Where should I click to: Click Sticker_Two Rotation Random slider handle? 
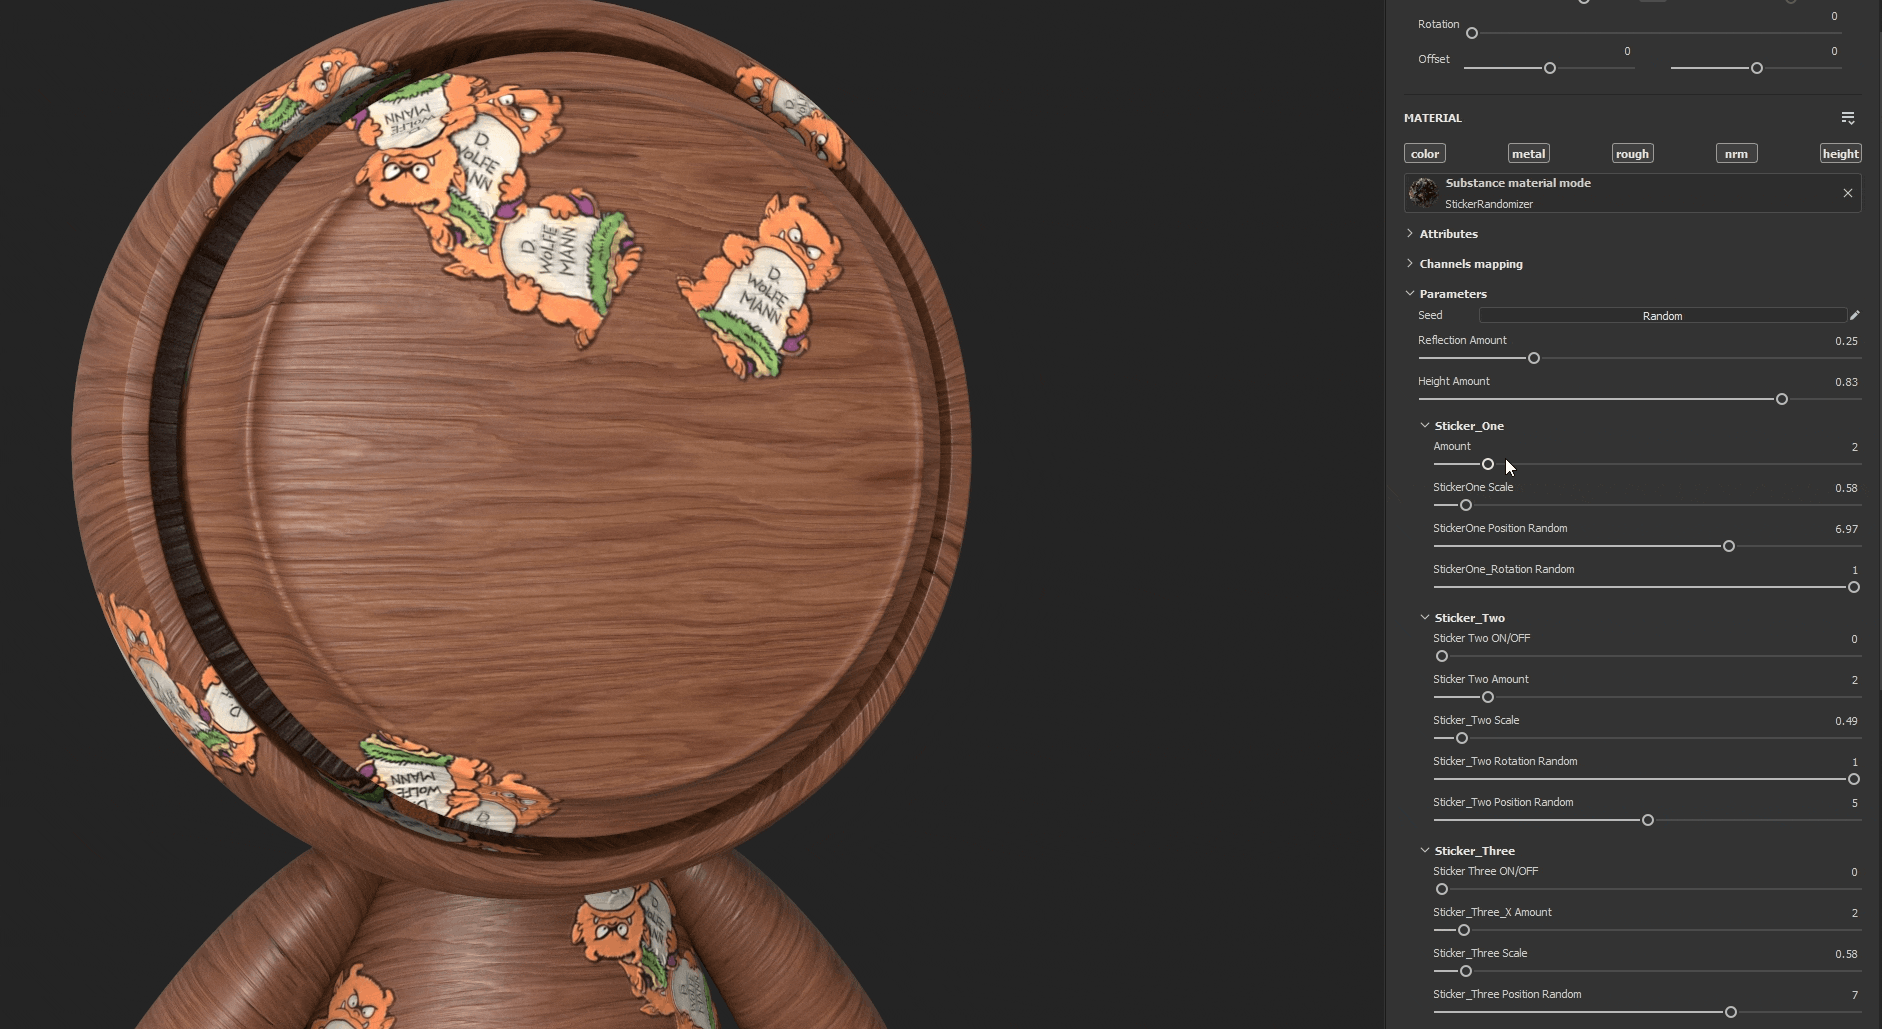click(x=1854, y=779)
